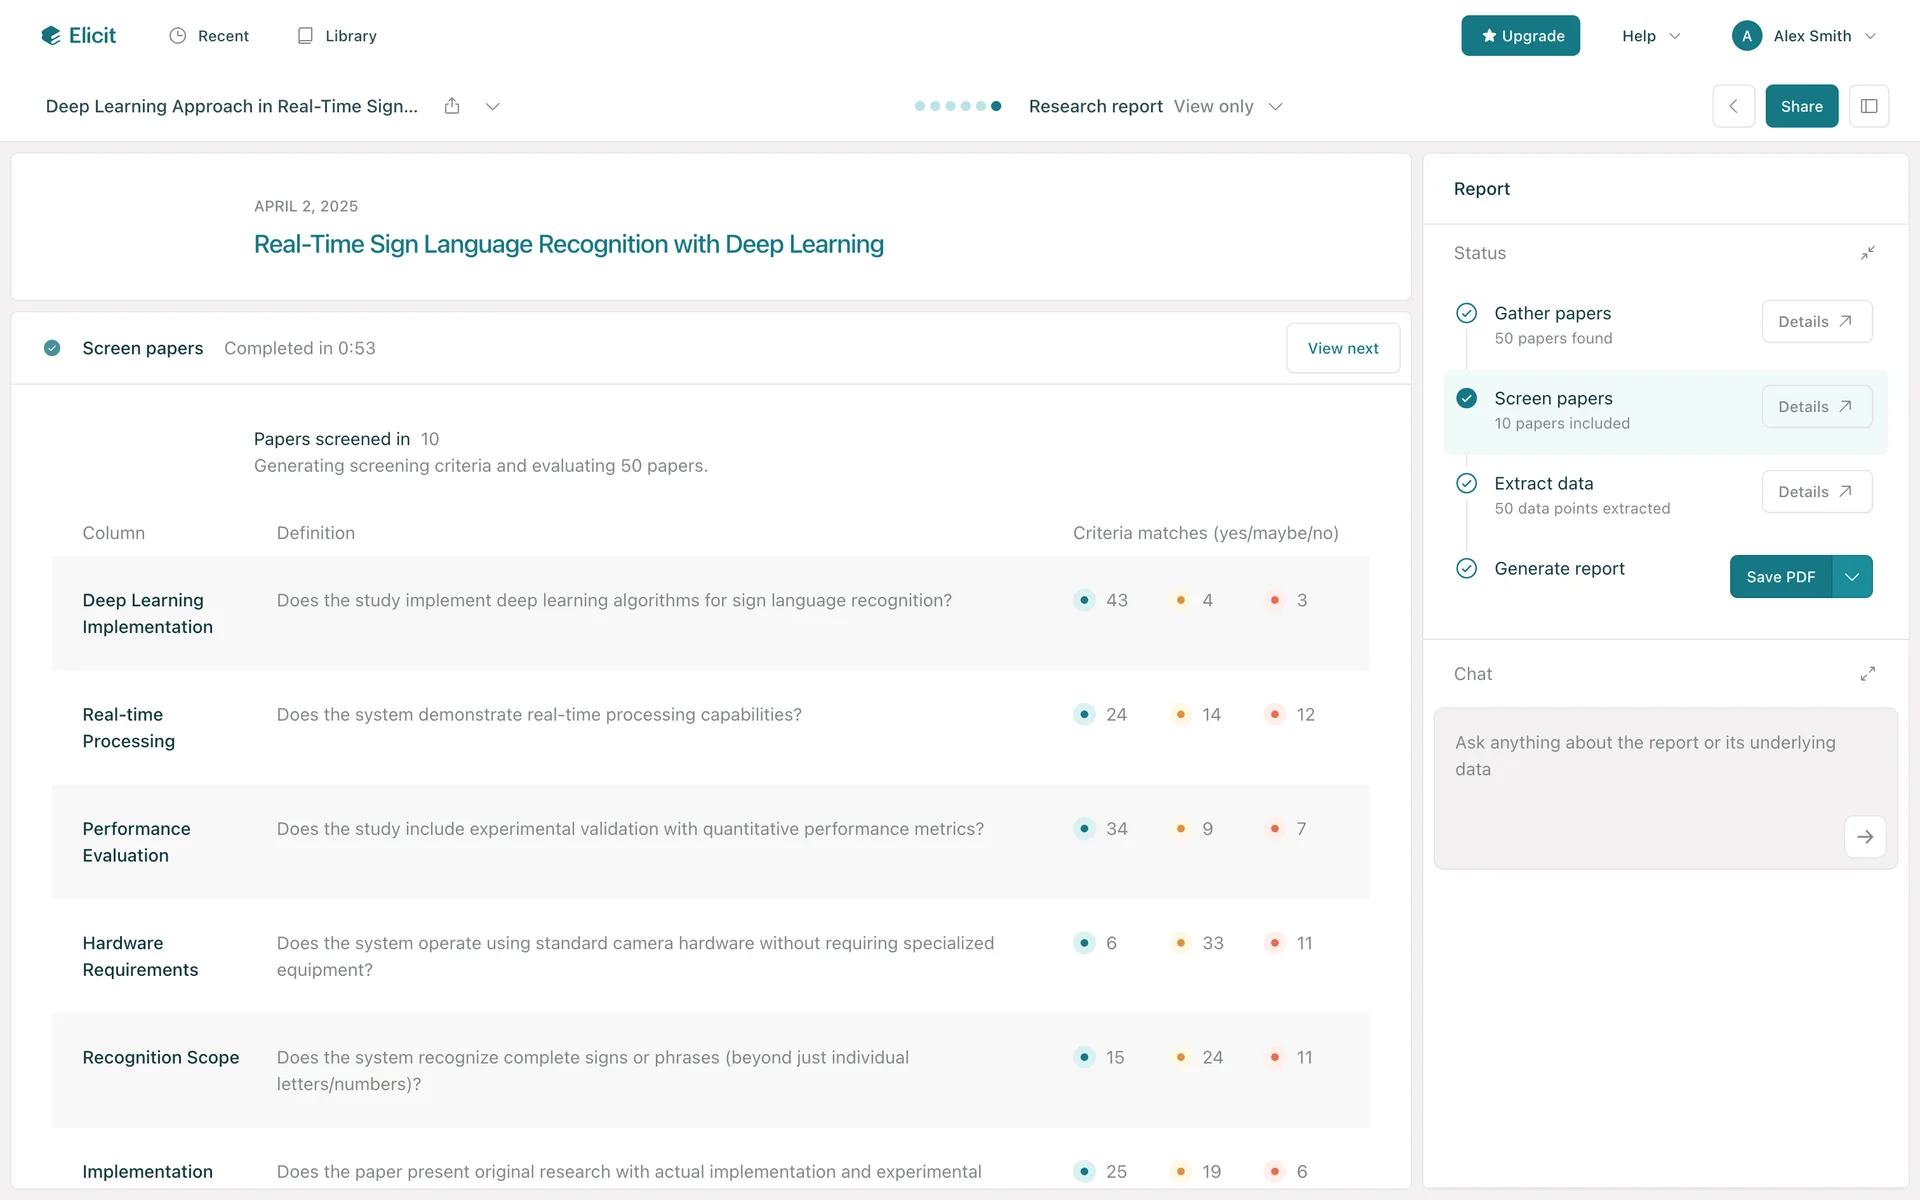
Task: Toggle the sidebar panel layout icon
Action: [1868, 106]
